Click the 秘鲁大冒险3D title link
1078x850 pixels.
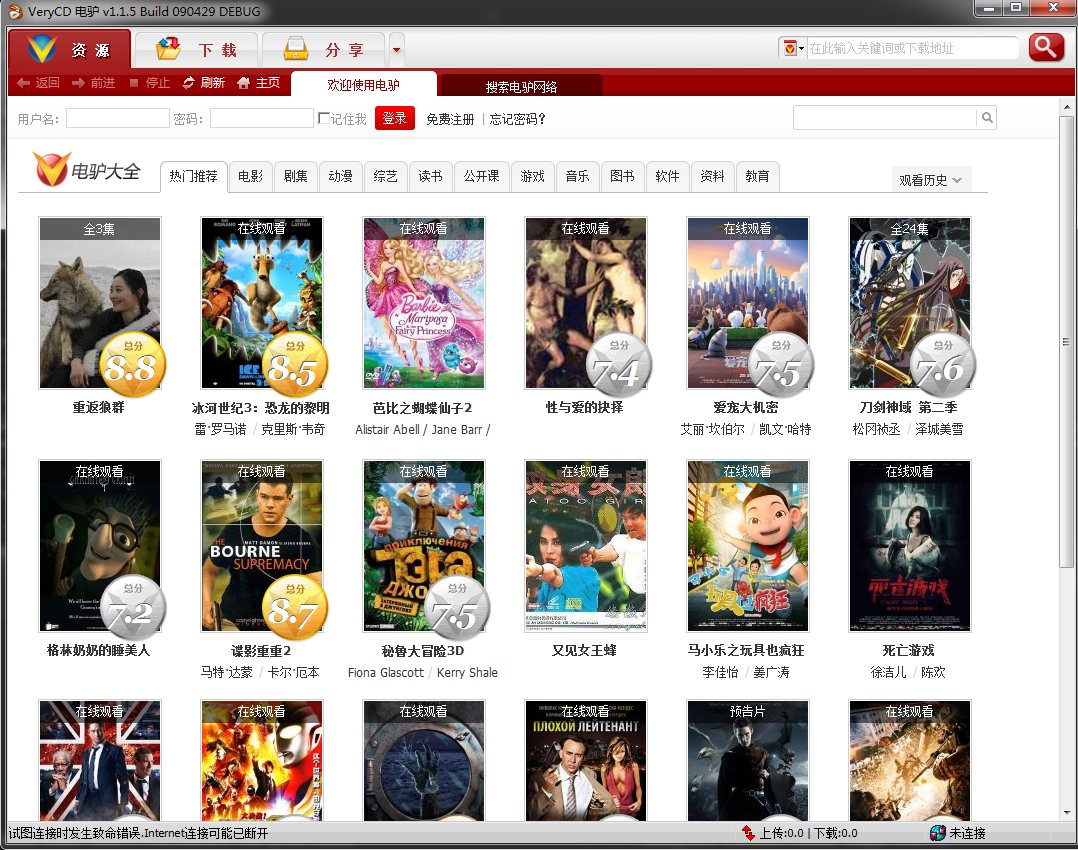click(x=423, y=651)
